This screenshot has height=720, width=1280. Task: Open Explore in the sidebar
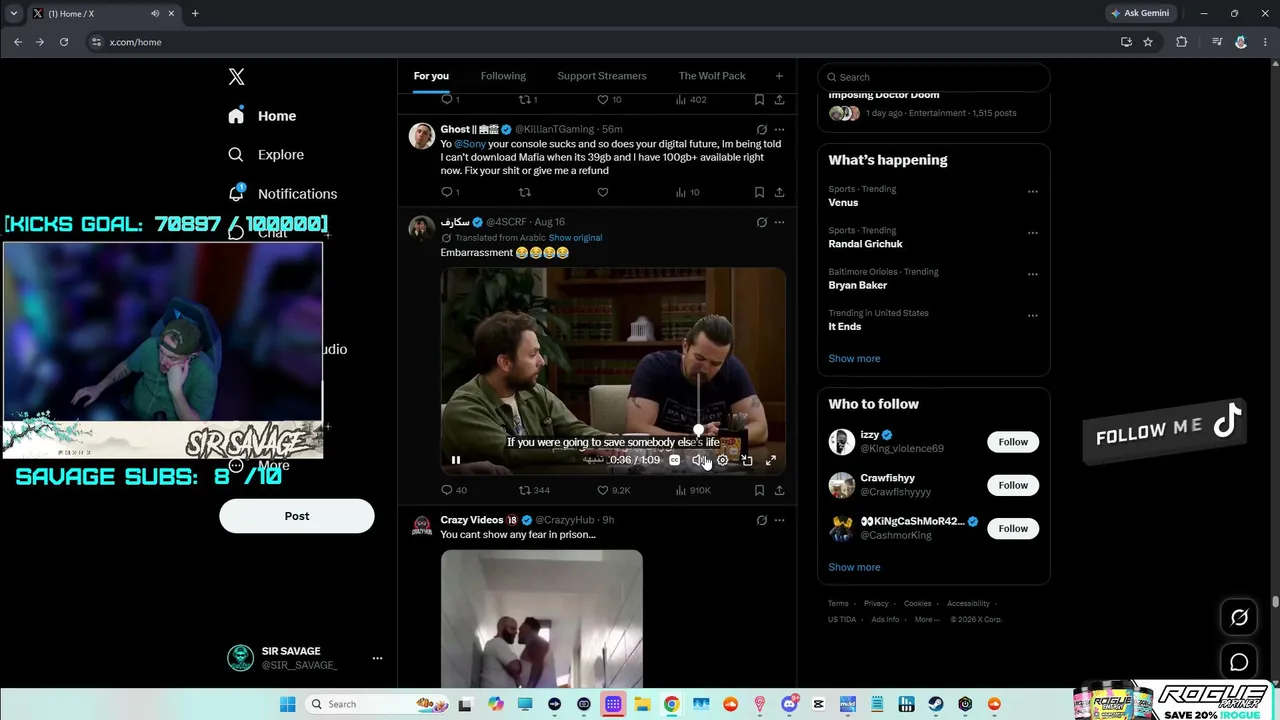(x=266, y=155)
